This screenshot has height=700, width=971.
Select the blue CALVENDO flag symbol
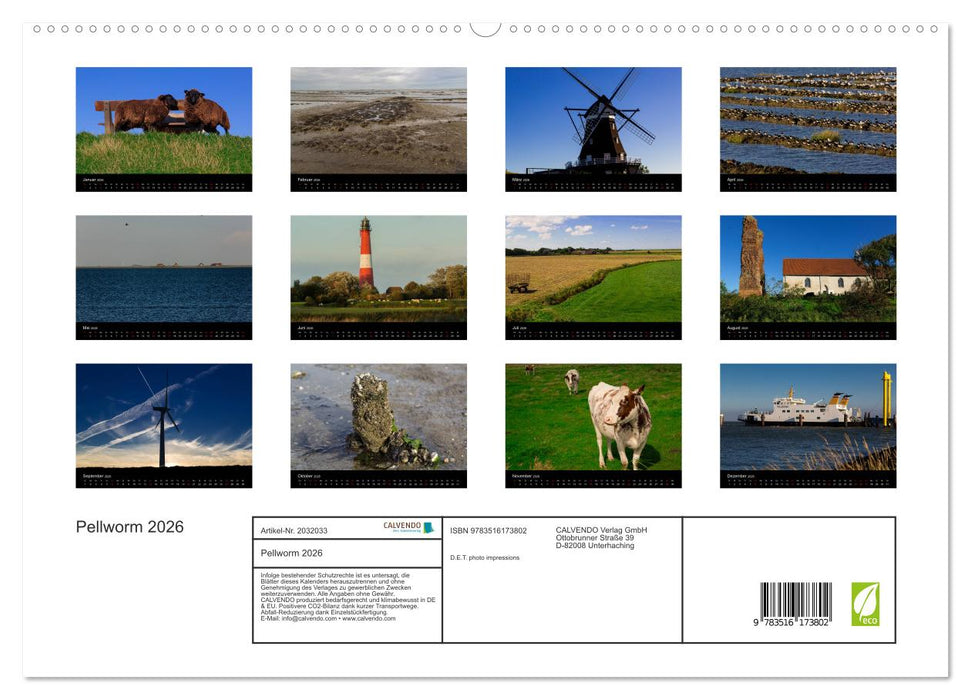point(430,529)
